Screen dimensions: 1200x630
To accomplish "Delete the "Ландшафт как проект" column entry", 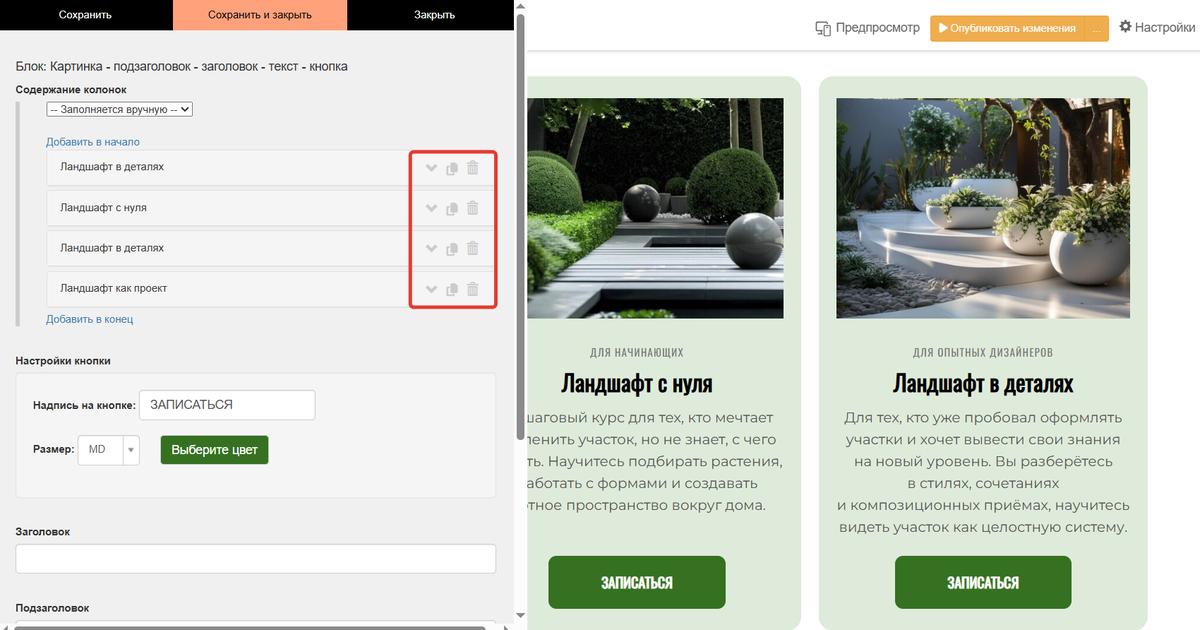I will pos(472,288).
